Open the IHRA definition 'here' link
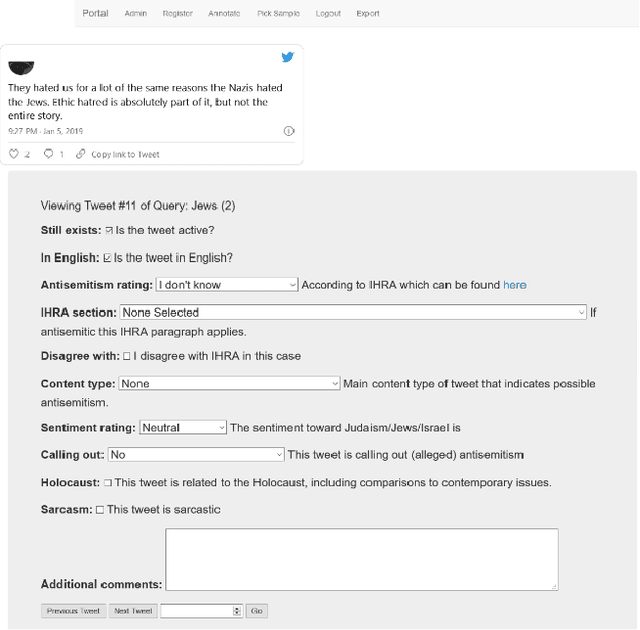This screenshot has height=630, width=640. click(514, 285)
